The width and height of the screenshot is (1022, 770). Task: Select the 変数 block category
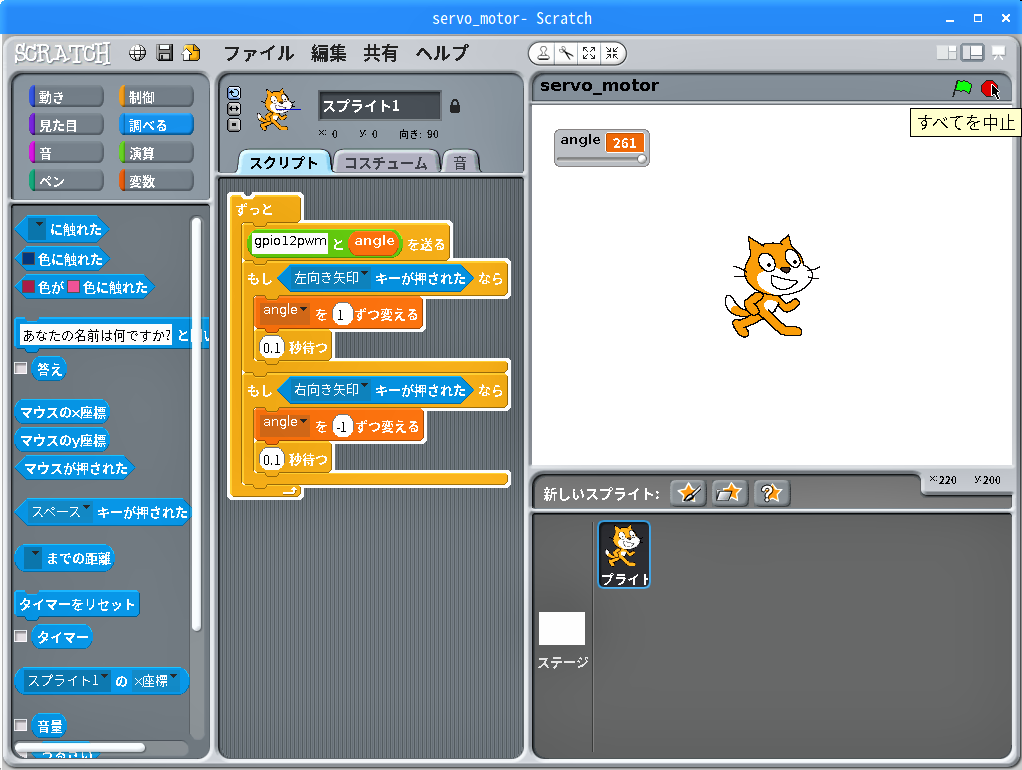click(x=156, y=181)
